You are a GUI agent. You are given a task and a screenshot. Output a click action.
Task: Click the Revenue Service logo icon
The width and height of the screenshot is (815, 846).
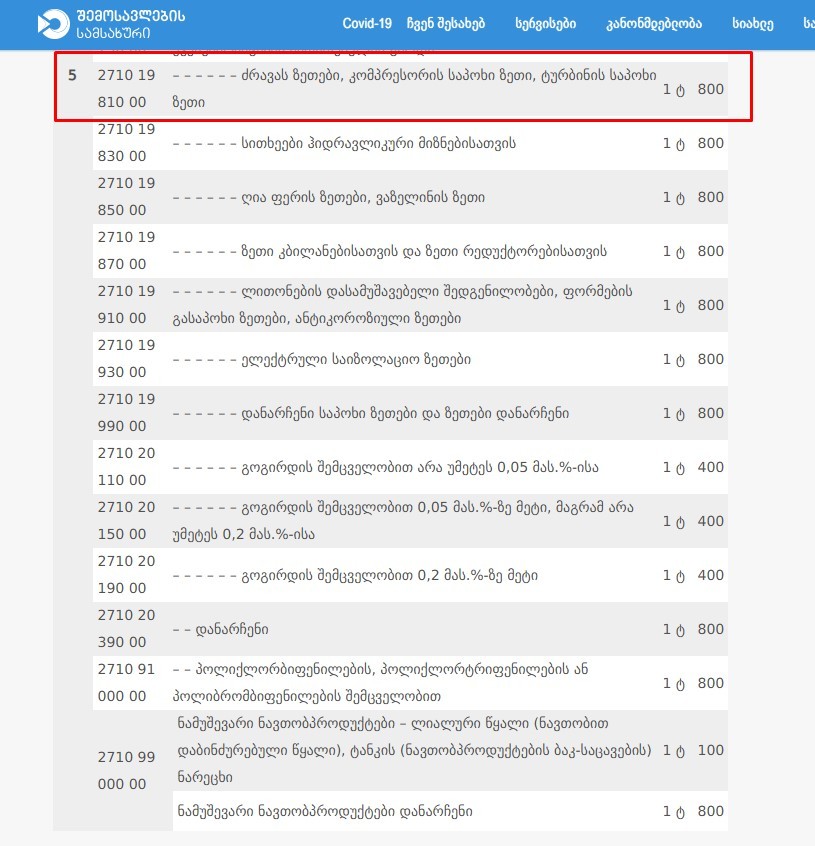(x=53, y=24)
